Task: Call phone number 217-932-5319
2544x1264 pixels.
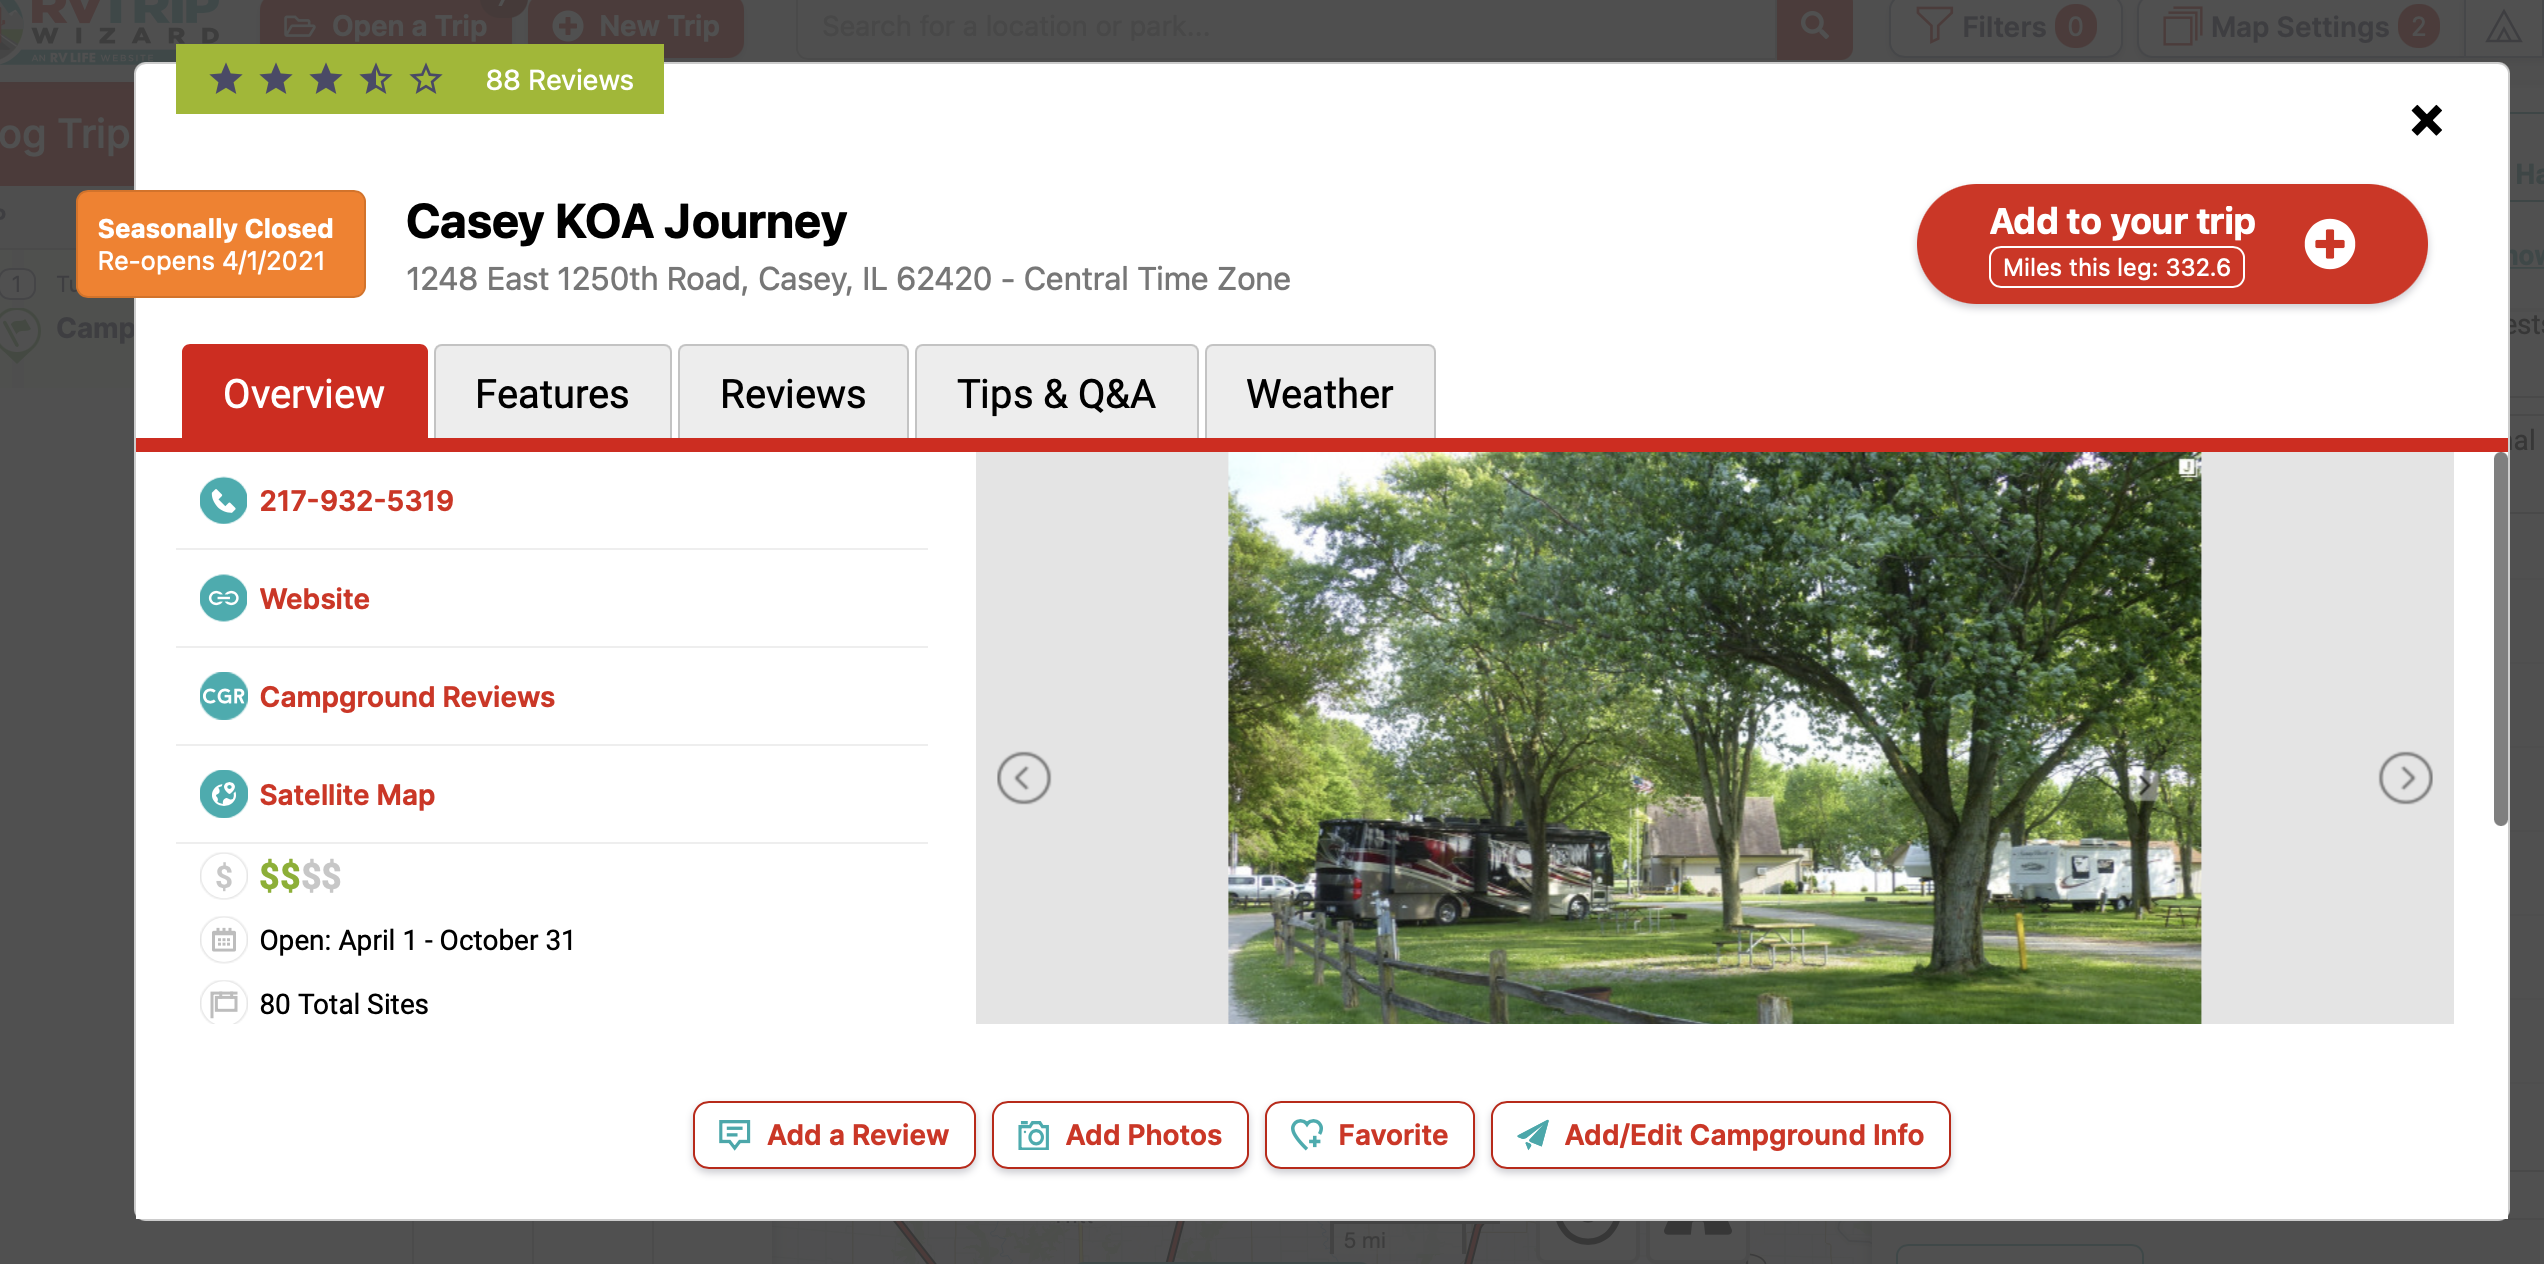Action: pos(356,501)
